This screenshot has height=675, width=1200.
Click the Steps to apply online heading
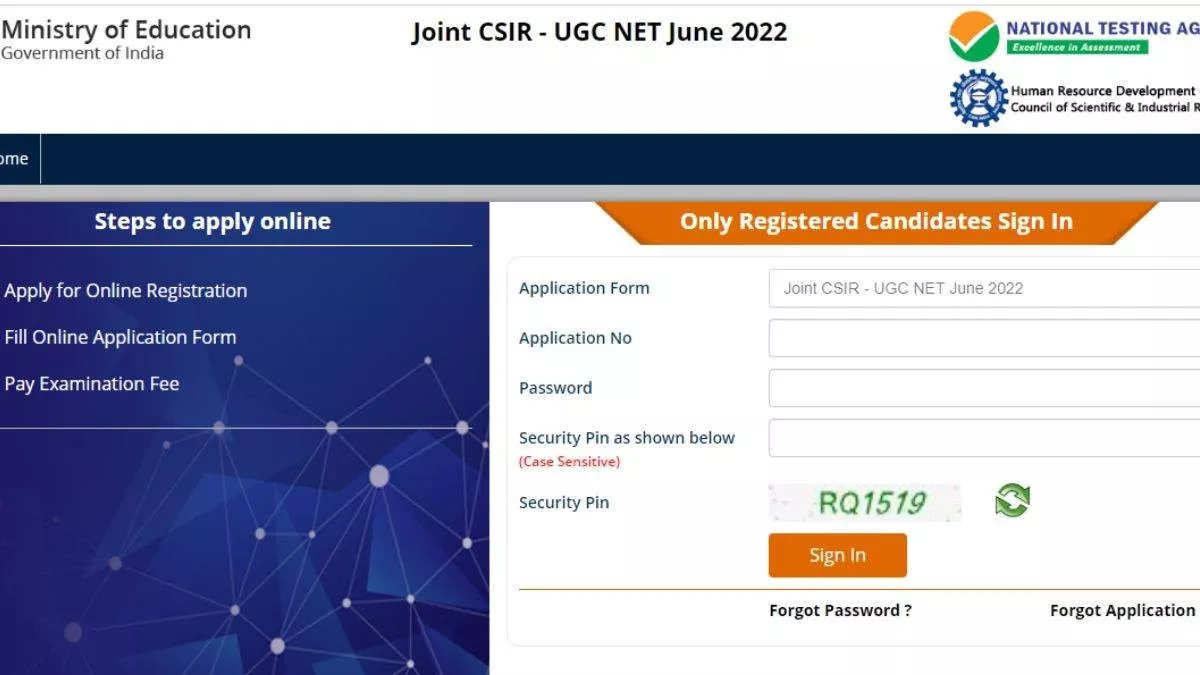[212, 221]
